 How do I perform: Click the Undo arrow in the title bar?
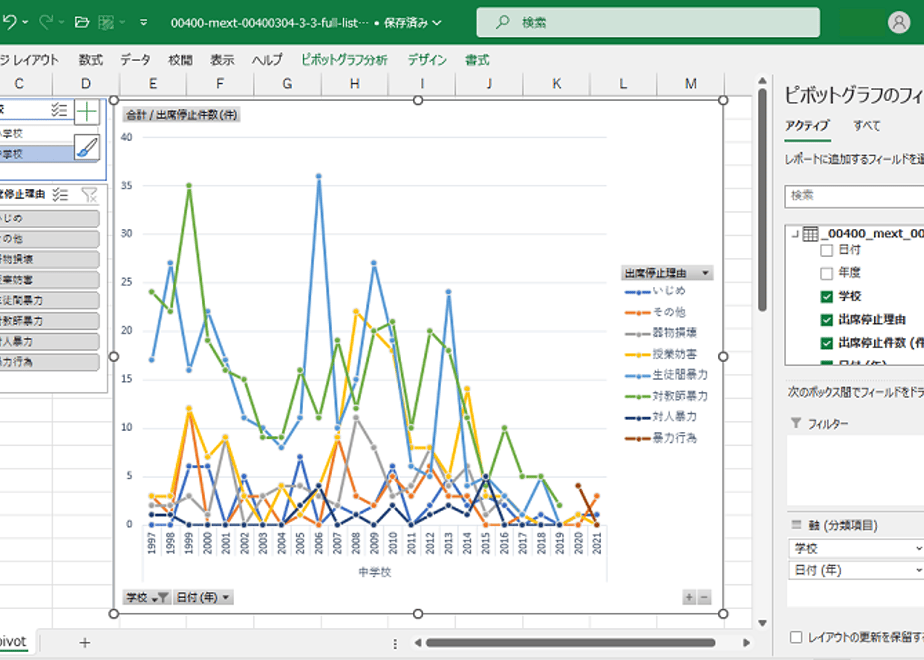click(x=9, y=22)
